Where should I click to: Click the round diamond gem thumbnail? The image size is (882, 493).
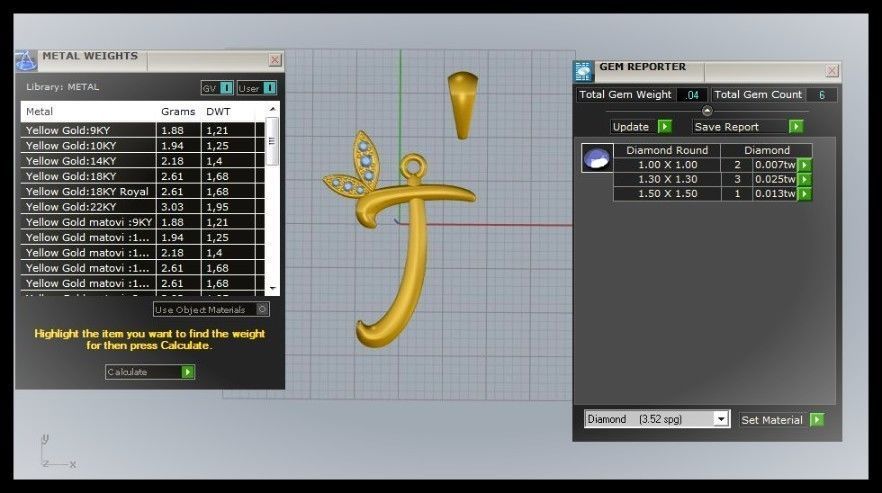click(597, 158)
